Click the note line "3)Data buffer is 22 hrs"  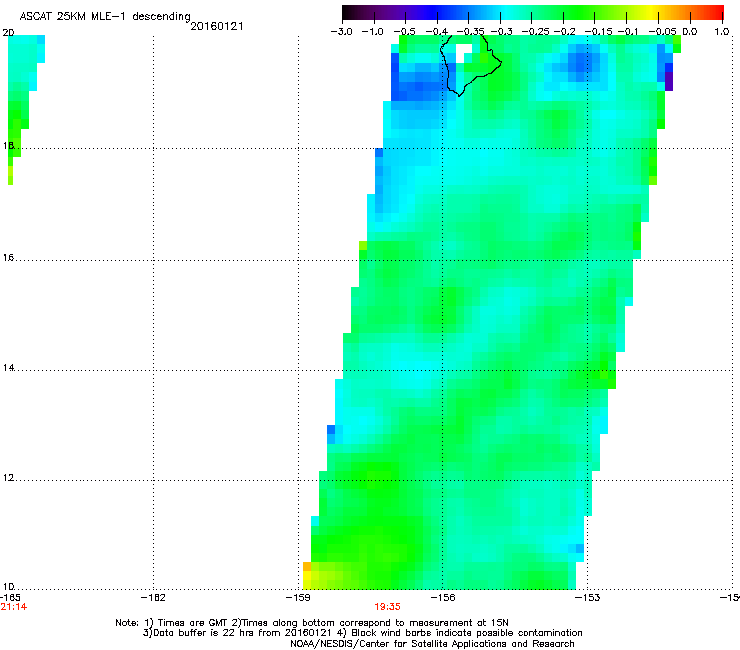(x=362, y=633)
